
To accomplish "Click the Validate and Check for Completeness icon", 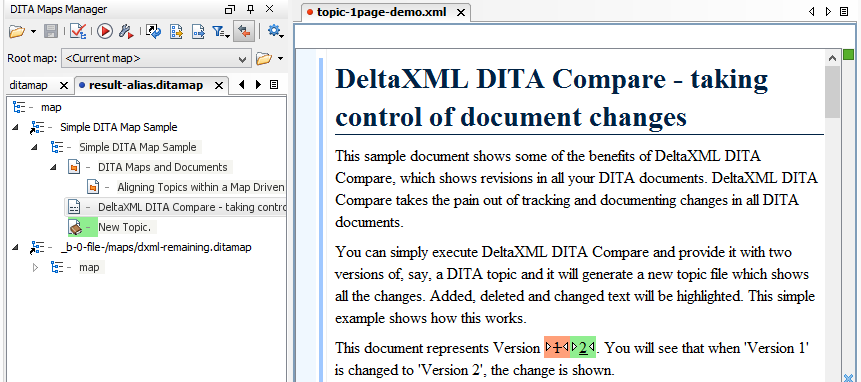I will click(x=78, y=32).
